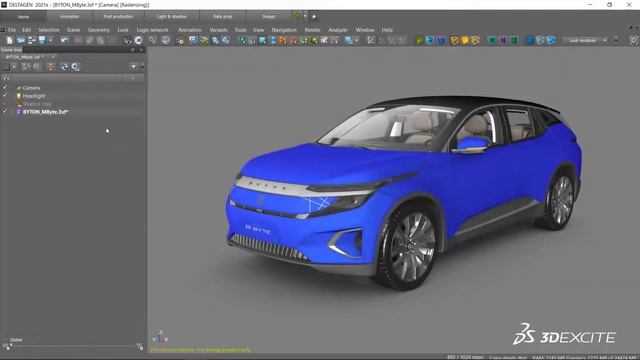Viewport: 640px width, 360px height.
Task: Open the File menu
Action: tap(12, 30)
